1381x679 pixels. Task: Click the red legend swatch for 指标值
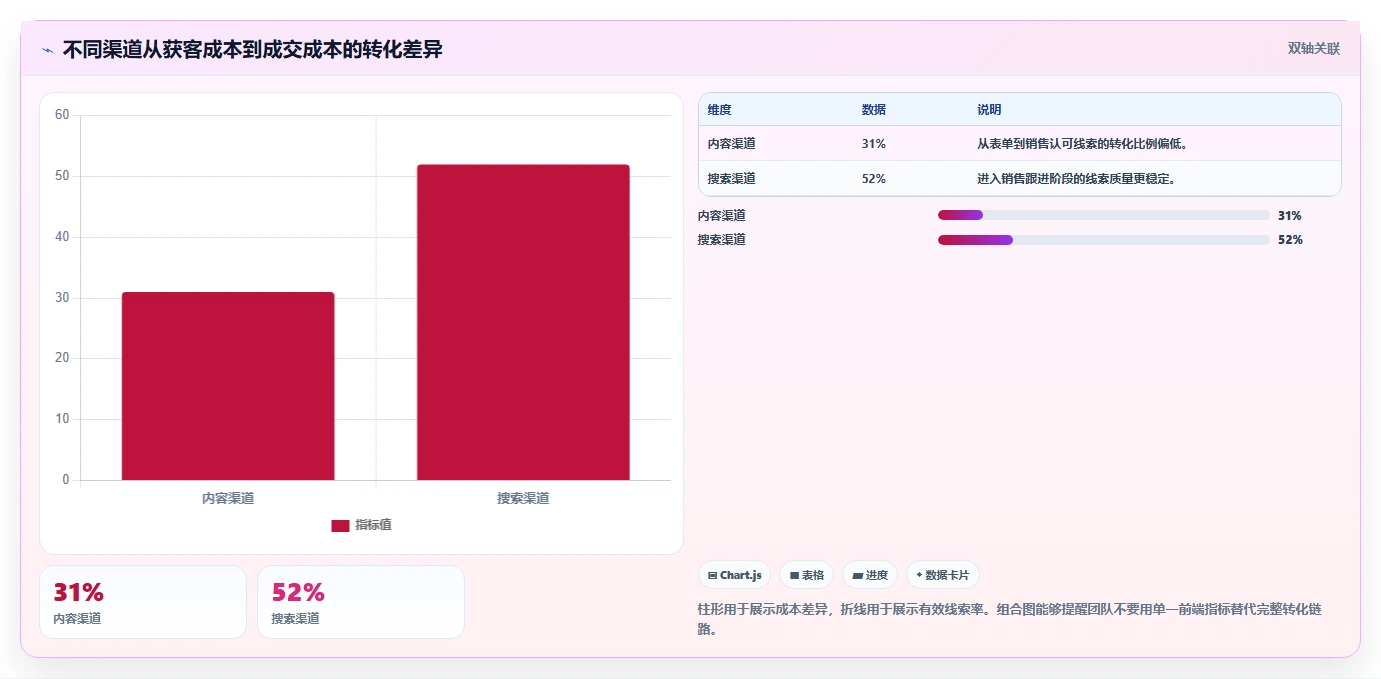340,525
